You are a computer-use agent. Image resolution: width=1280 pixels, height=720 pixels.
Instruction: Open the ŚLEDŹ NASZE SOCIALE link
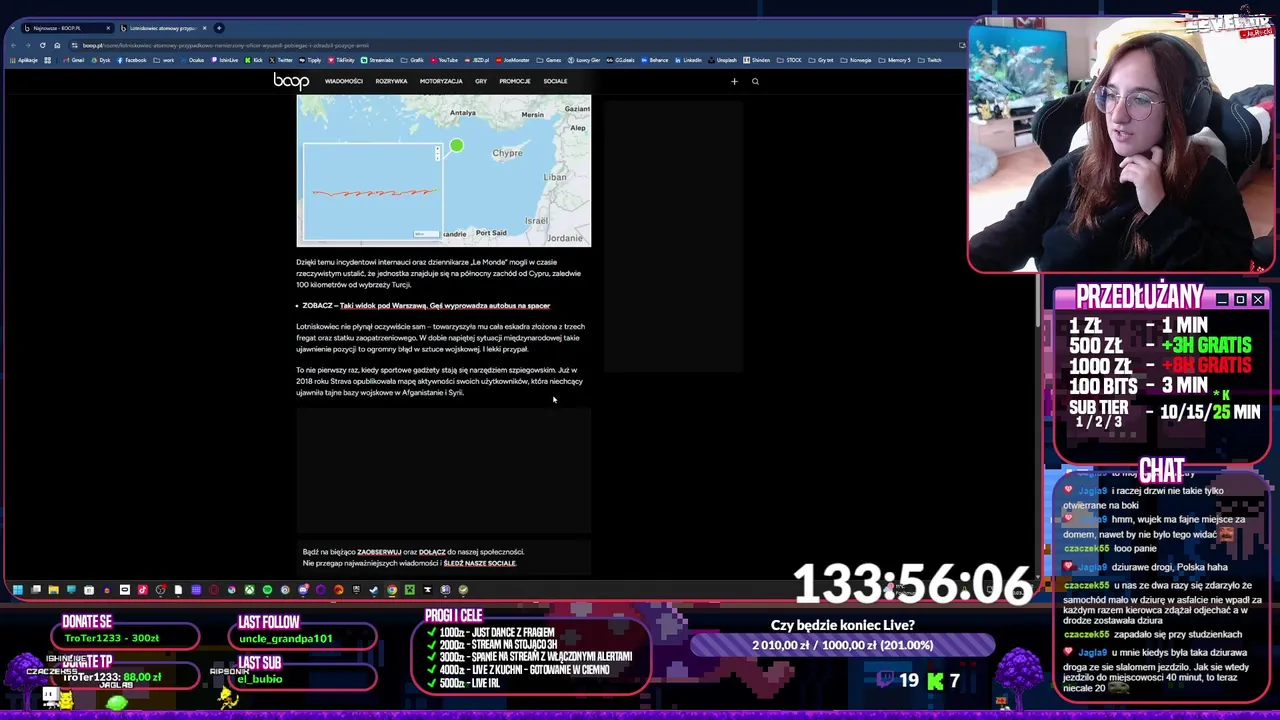[x=480, y=563]
